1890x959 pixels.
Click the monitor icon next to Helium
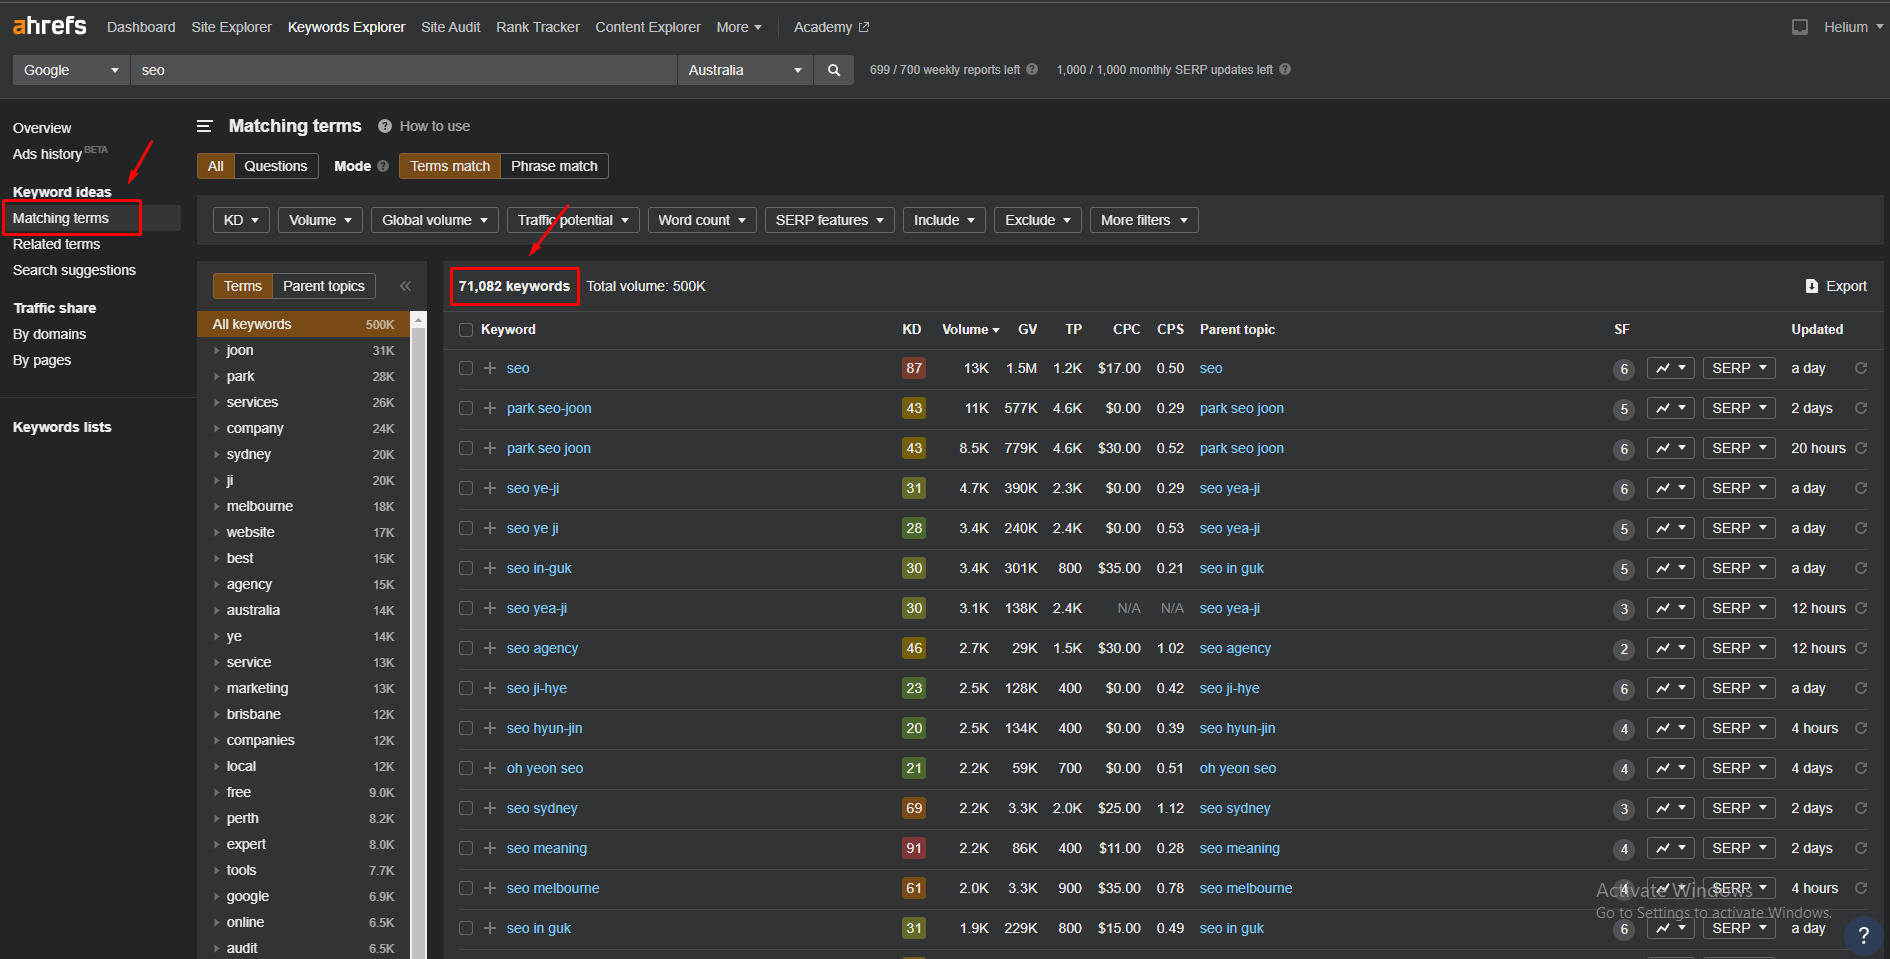[x=1800, y=27]
